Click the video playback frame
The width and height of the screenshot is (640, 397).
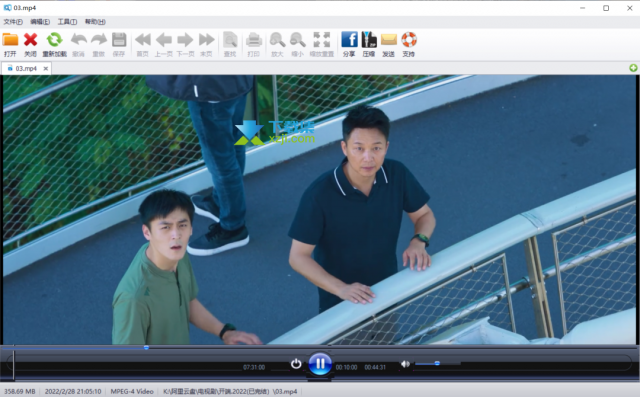(320, 209)
